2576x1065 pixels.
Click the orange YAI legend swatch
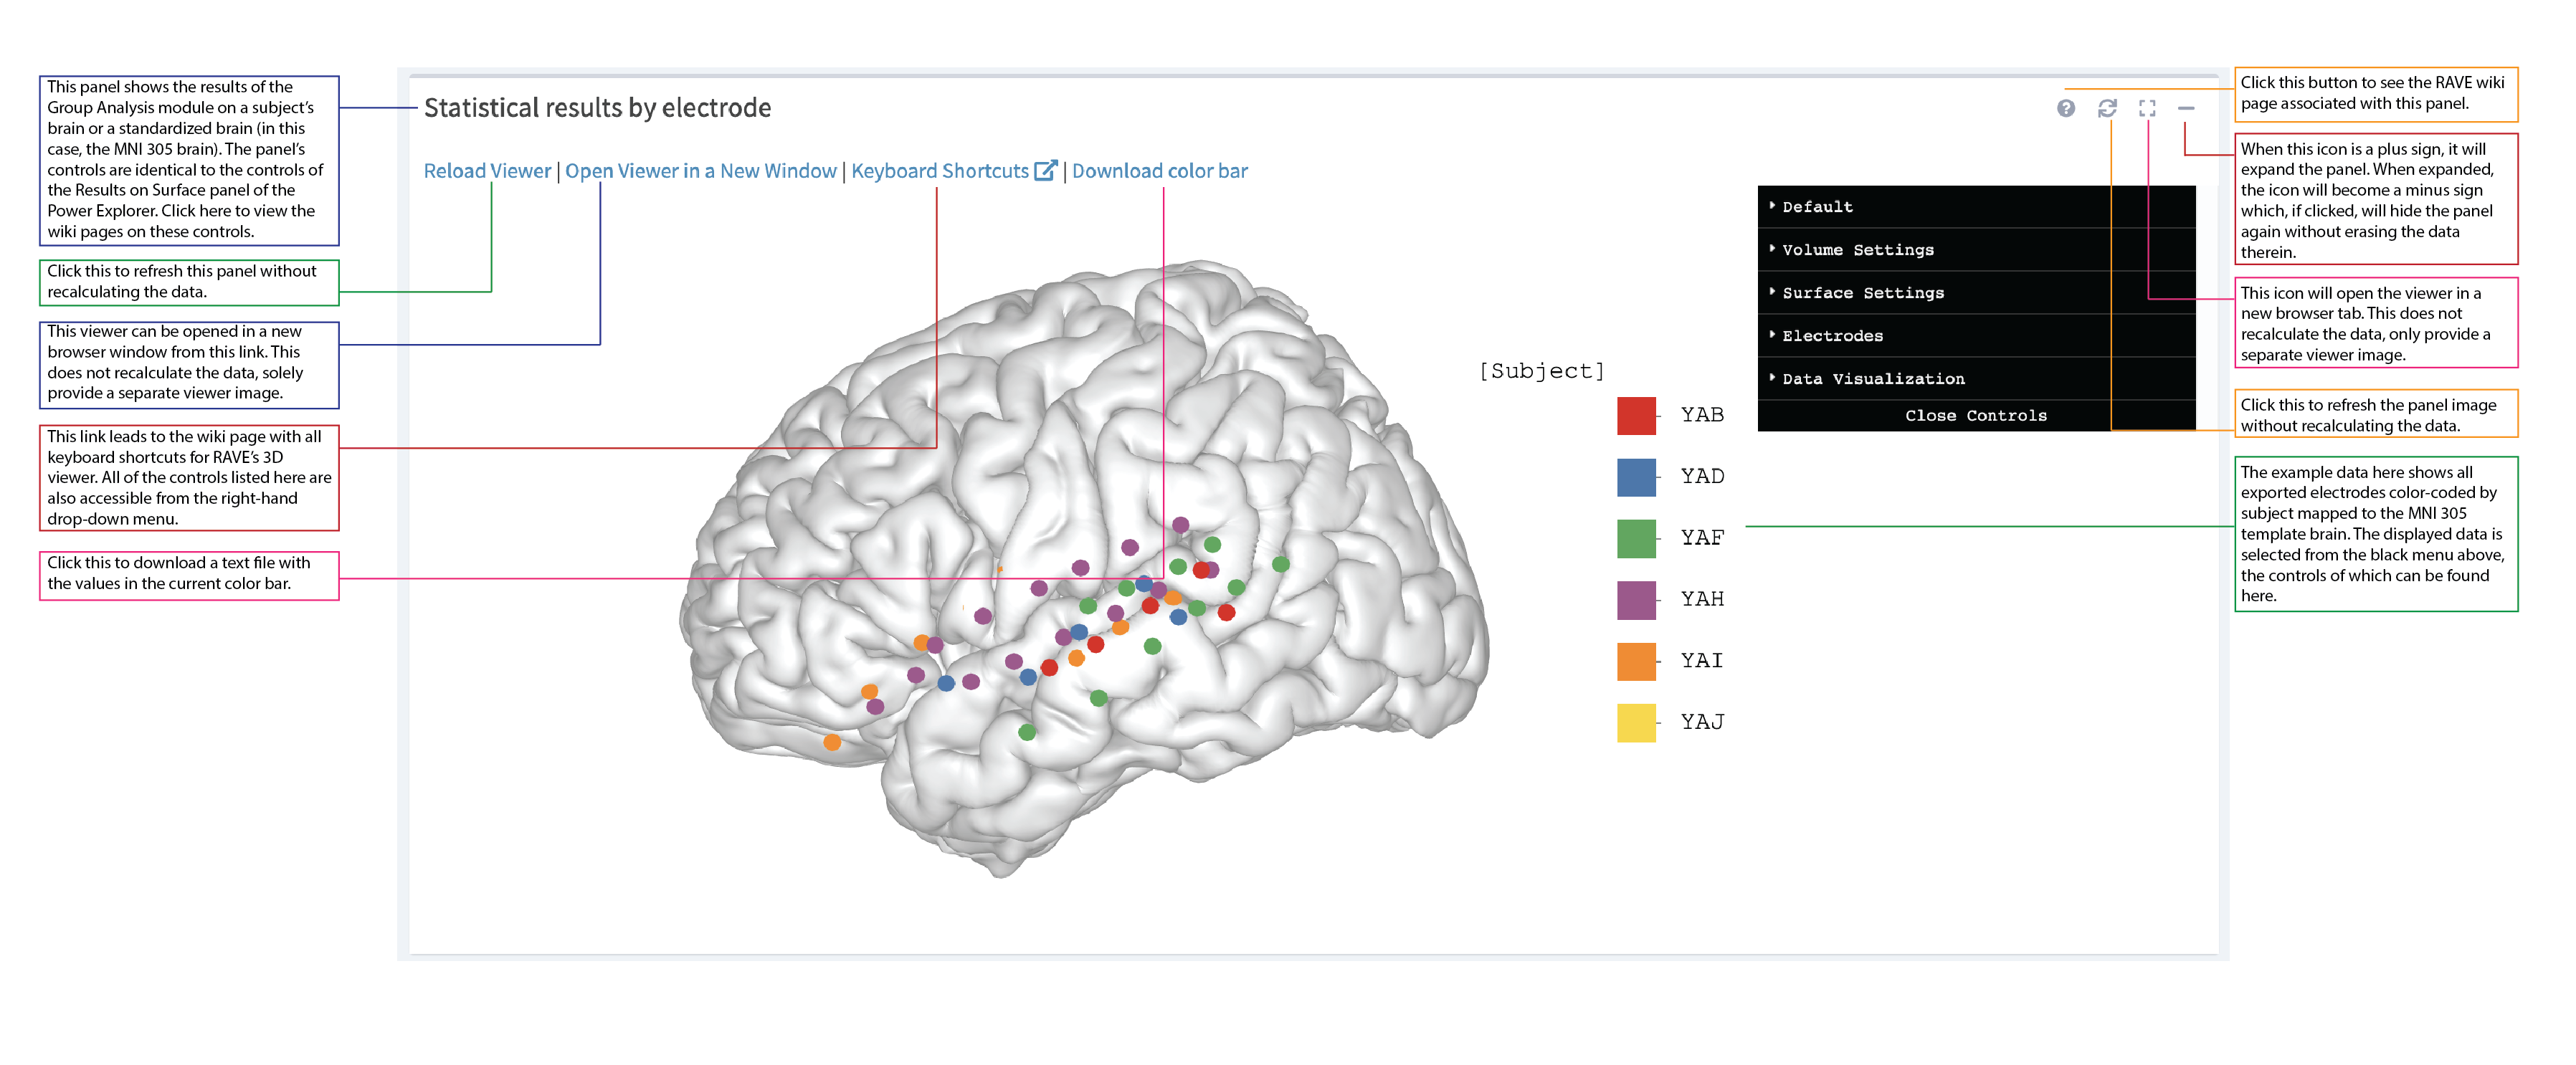[x=1636, y=661]
